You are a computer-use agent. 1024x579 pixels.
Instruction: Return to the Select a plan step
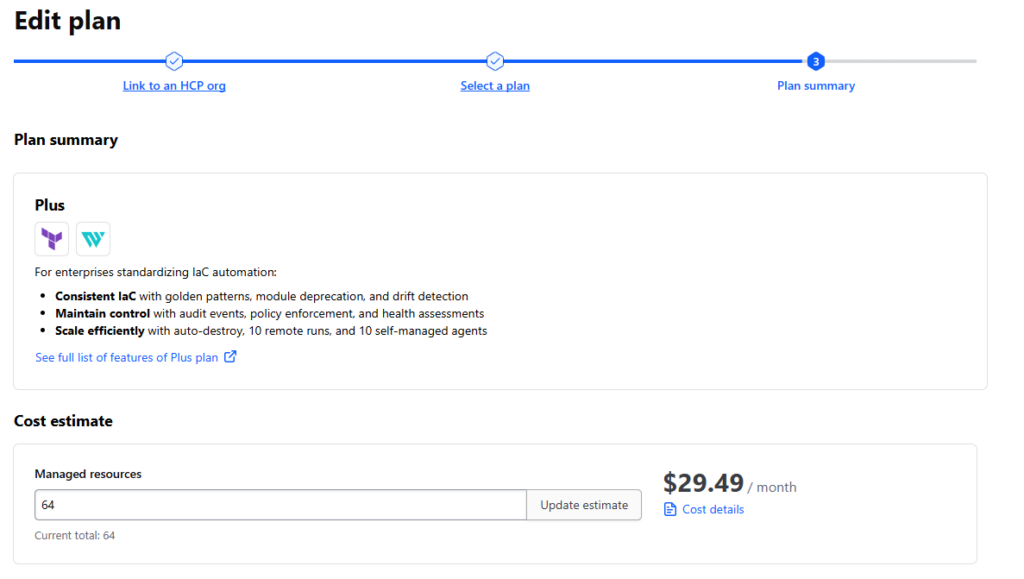click(x=495, y=86)
